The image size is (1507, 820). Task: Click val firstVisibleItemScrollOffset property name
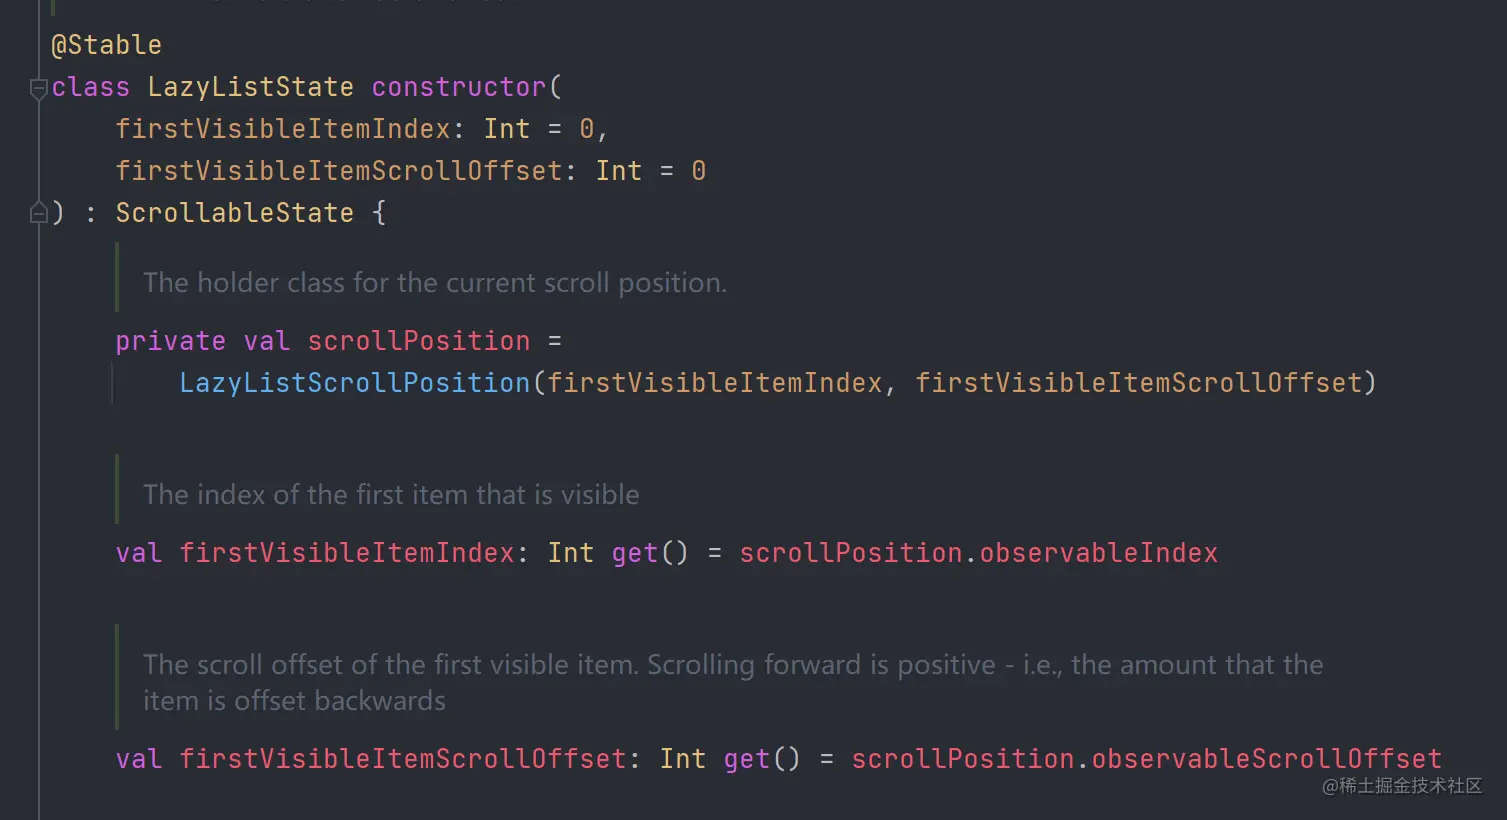pyautogui.click(x=403, y=759)
